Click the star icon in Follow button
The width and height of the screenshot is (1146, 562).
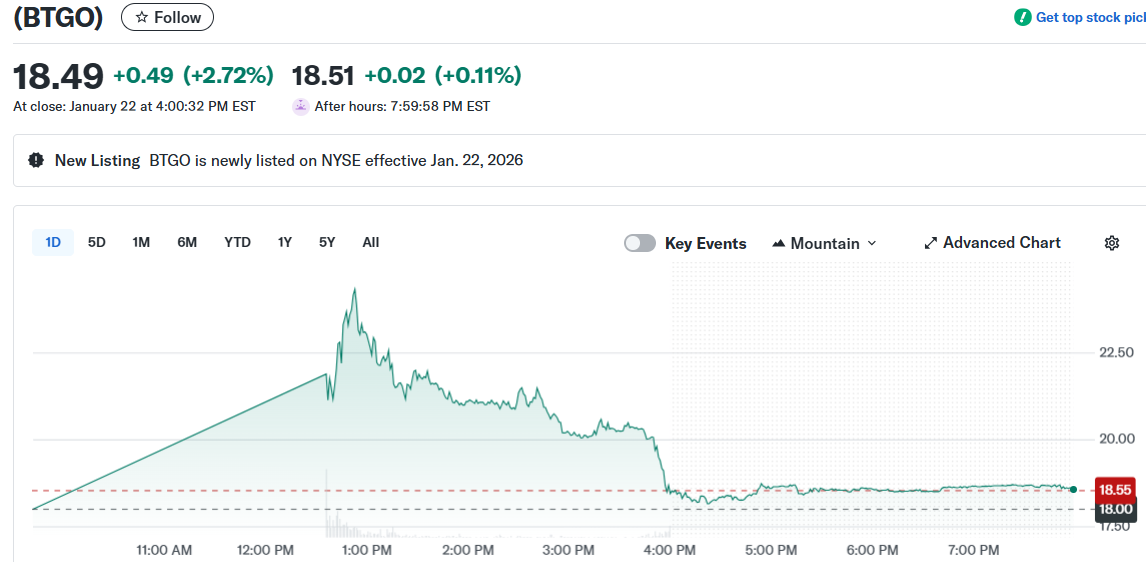pos(142,17)
